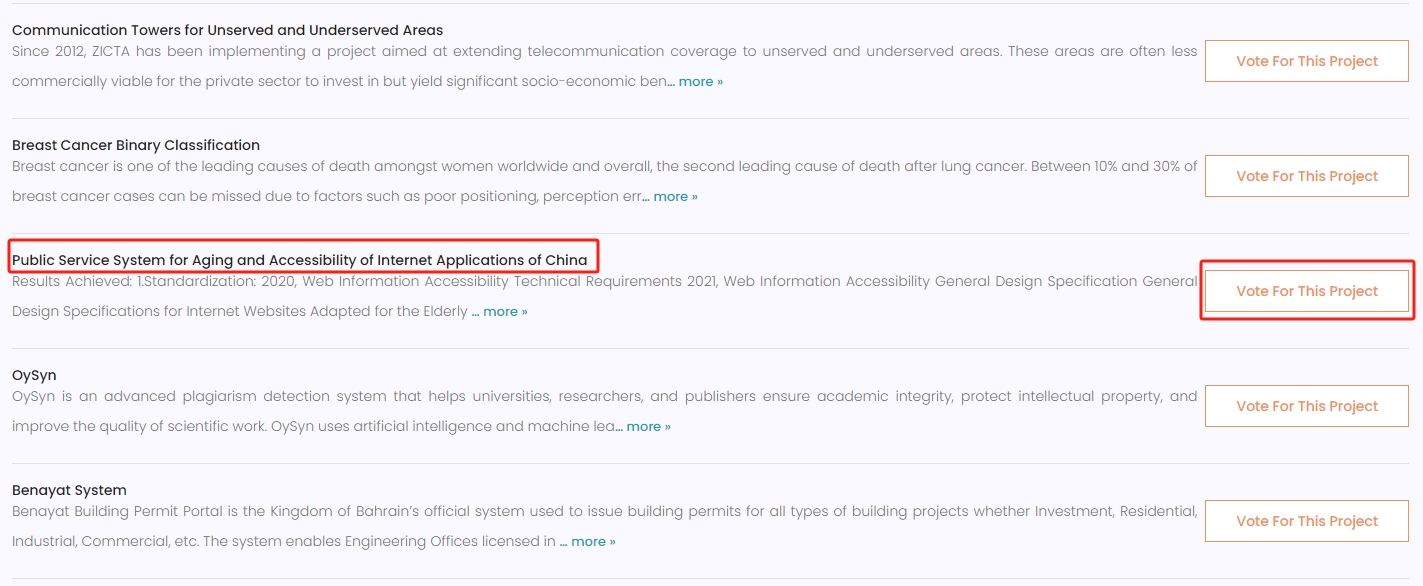Vote for the OySyn project

coord(1307,406)
